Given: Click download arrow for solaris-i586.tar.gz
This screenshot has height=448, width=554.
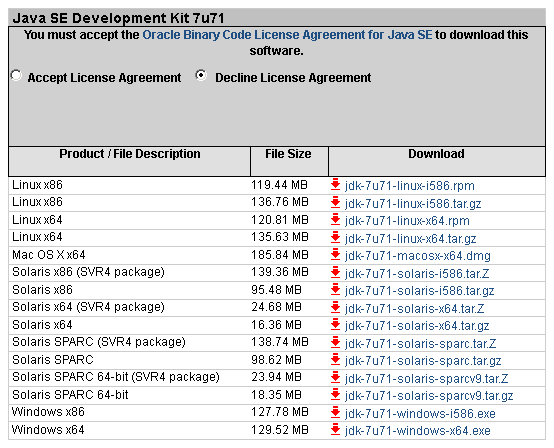Looking at the screenshot, I should (335, 290).
